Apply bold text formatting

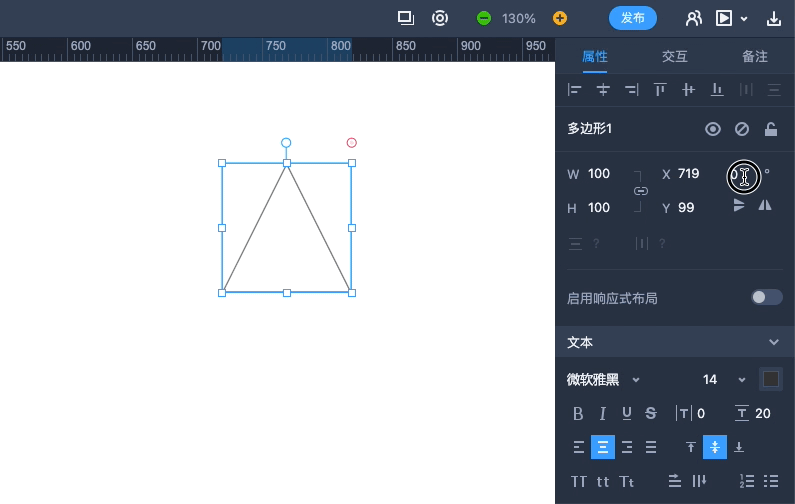click(x=578, y=413)
